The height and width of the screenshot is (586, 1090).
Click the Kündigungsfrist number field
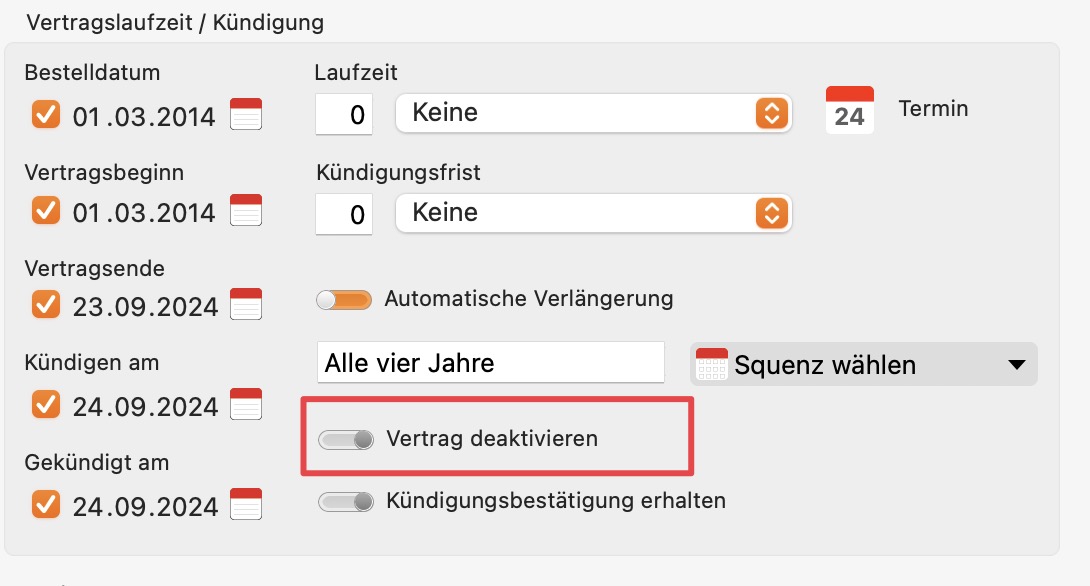344,214
